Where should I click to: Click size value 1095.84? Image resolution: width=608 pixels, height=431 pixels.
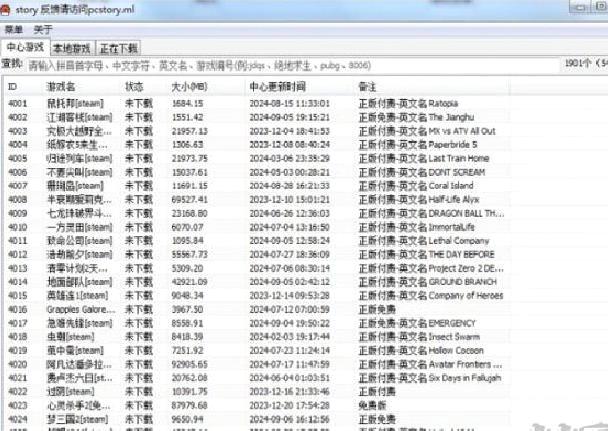click(x=187, y=241)
